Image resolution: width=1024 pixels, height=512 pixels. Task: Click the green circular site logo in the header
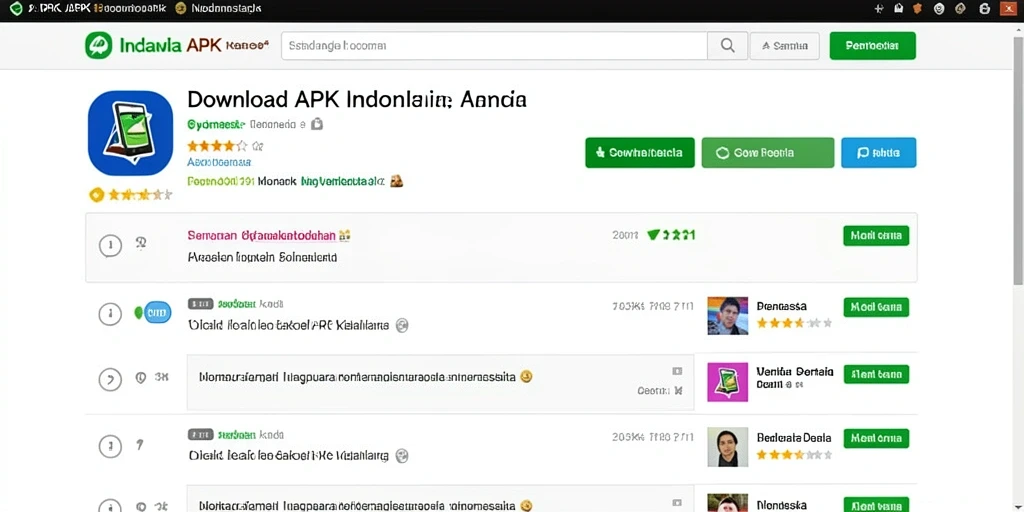pyautogui.click(x=98, y=46)
